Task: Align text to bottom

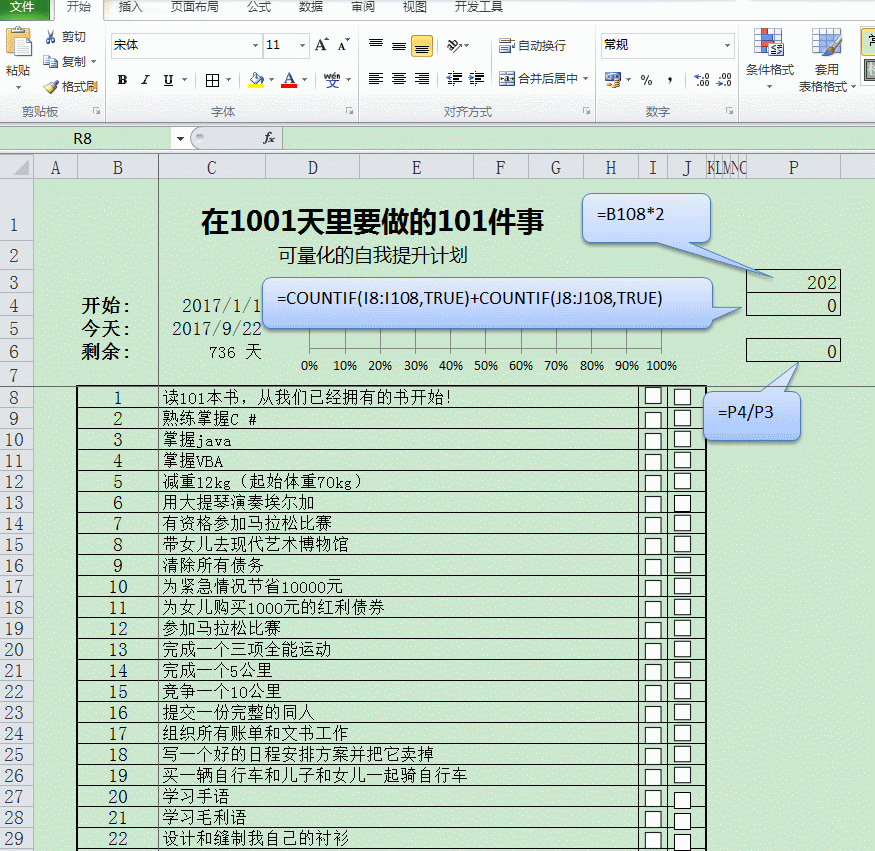Action: point(422,46)
